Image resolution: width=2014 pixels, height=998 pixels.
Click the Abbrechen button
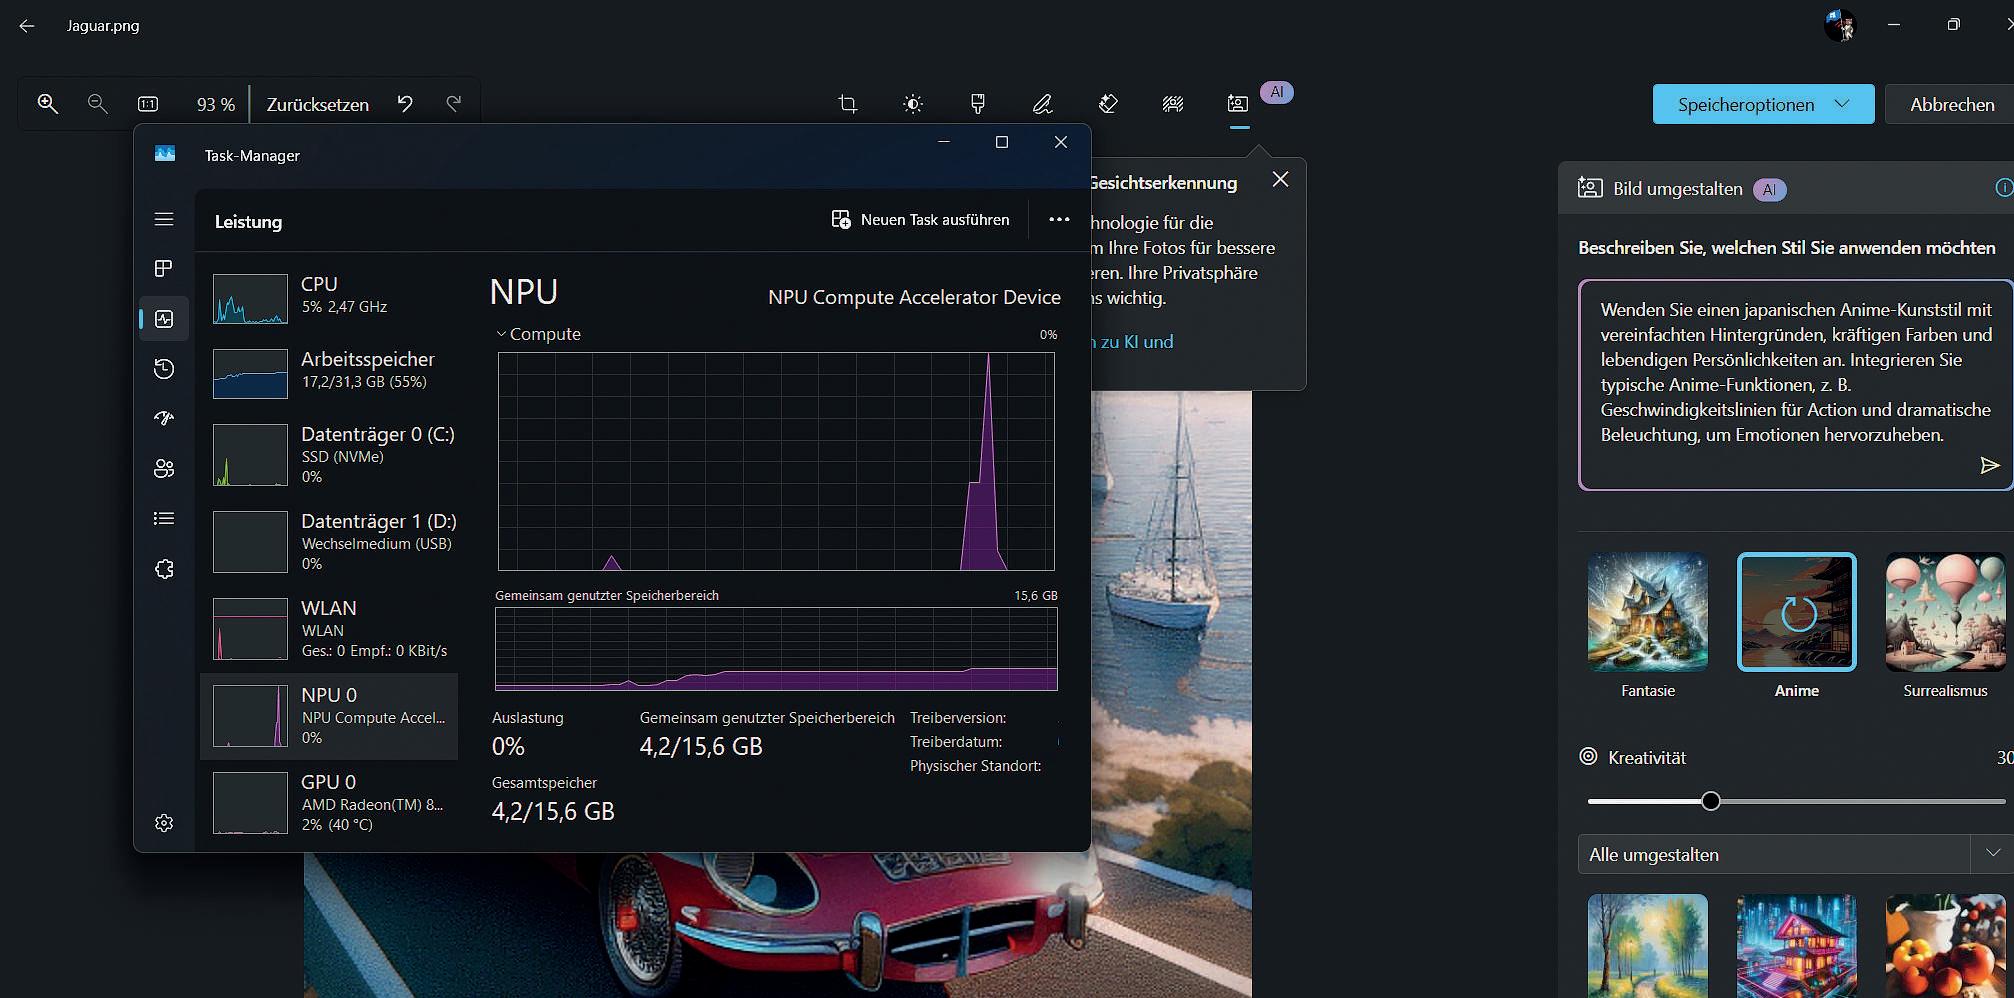coord(1951,104)
